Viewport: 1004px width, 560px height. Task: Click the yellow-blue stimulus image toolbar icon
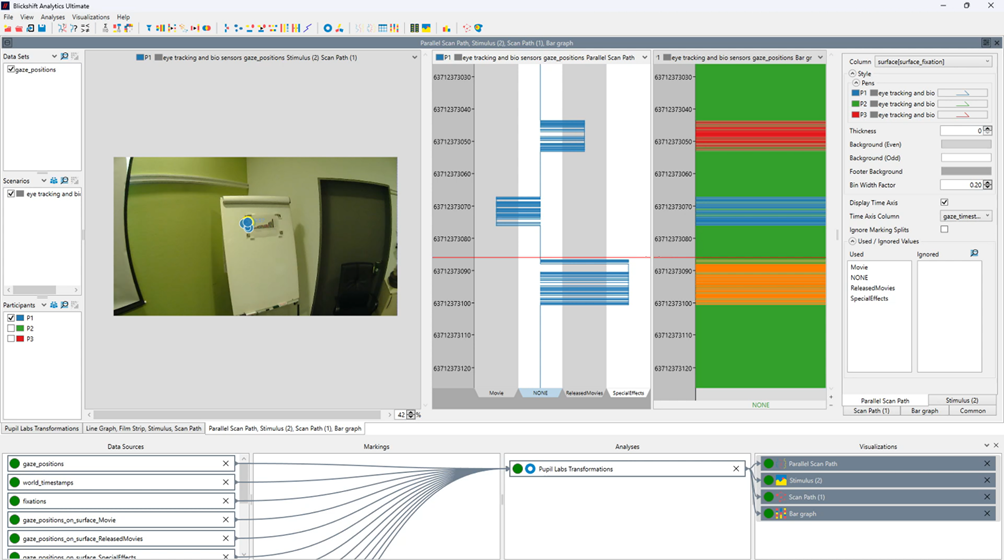426,28
